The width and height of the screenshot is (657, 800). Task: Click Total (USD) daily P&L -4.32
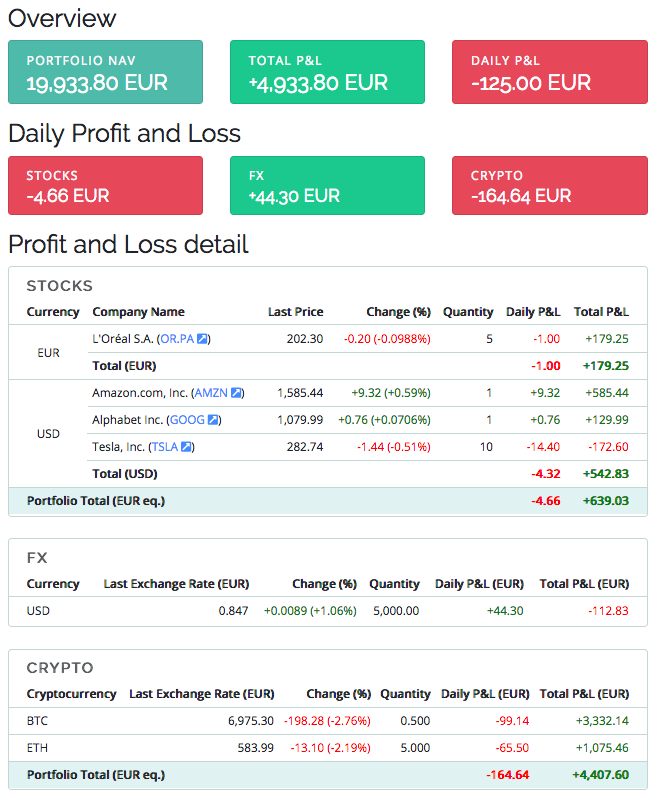[x=546, y=474]
